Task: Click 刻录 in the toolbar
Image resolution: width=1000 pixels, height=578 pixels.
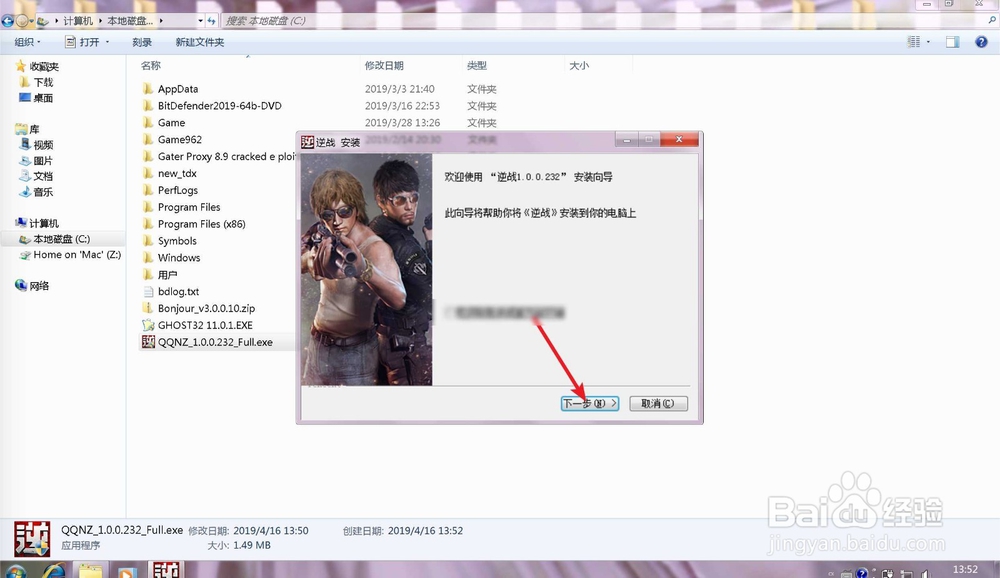Action: pos(142,42)
